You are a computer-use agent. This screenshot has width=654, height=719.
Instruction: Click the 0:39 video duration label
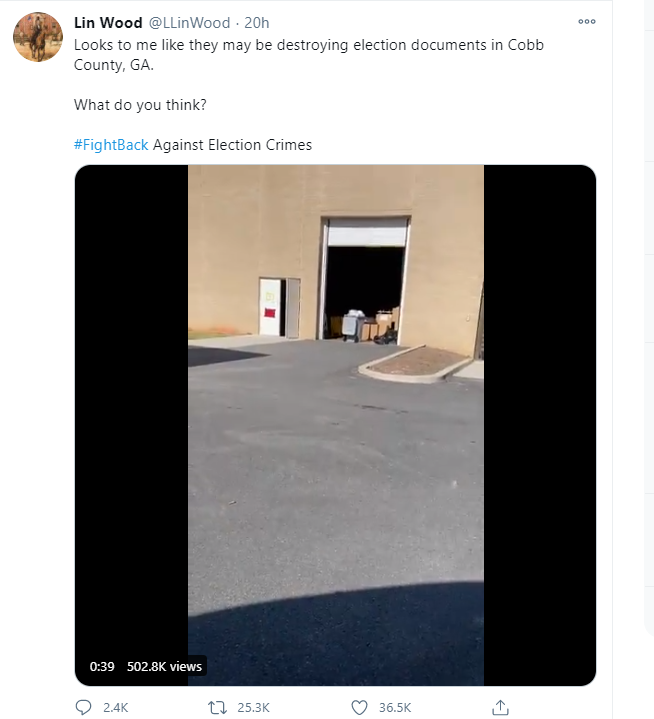pos(102,666)
